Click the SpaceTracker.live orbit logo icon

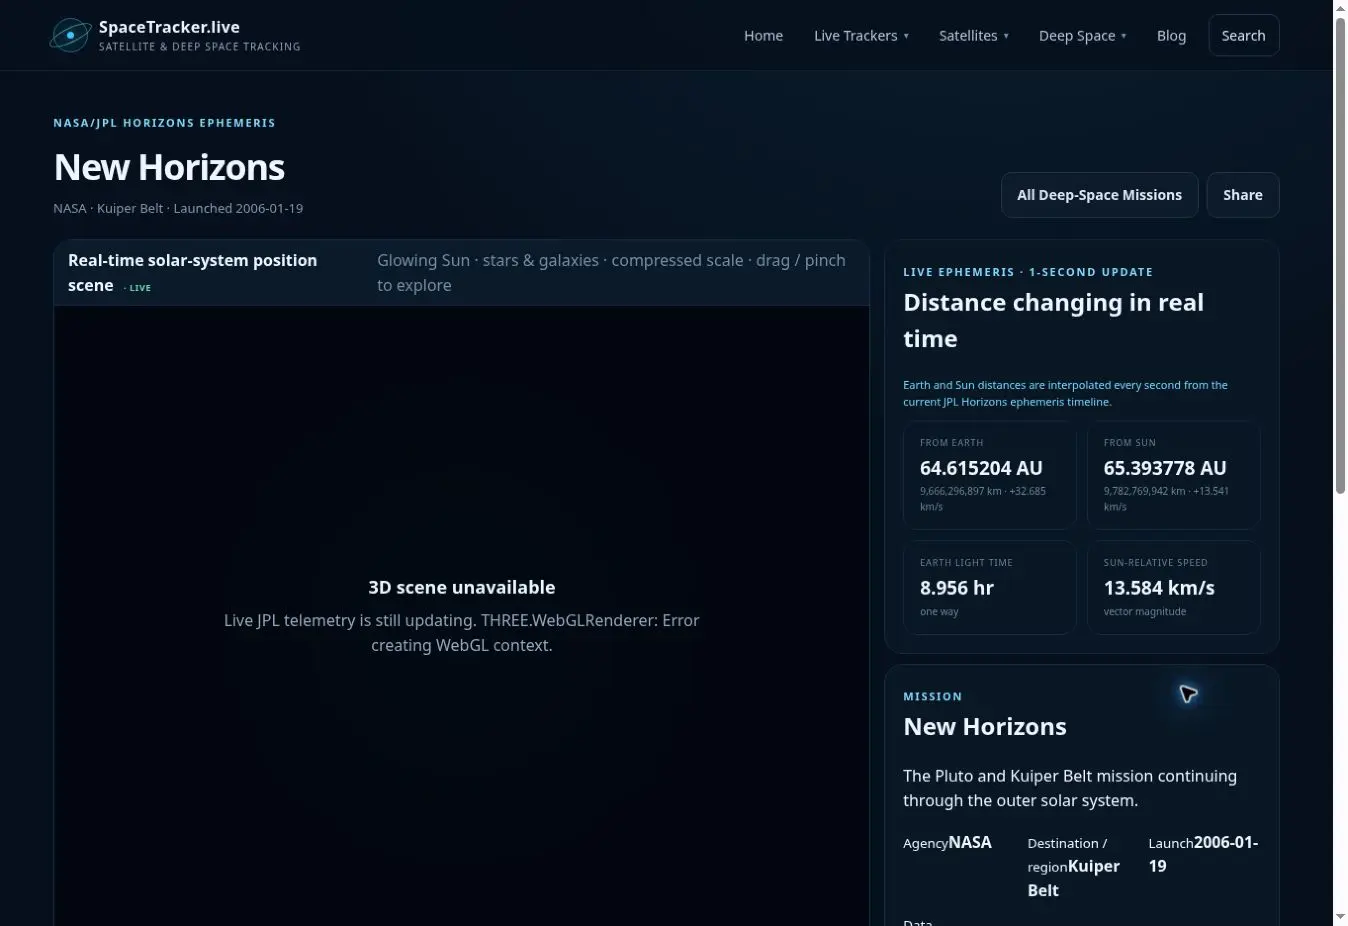coord(70,35)
